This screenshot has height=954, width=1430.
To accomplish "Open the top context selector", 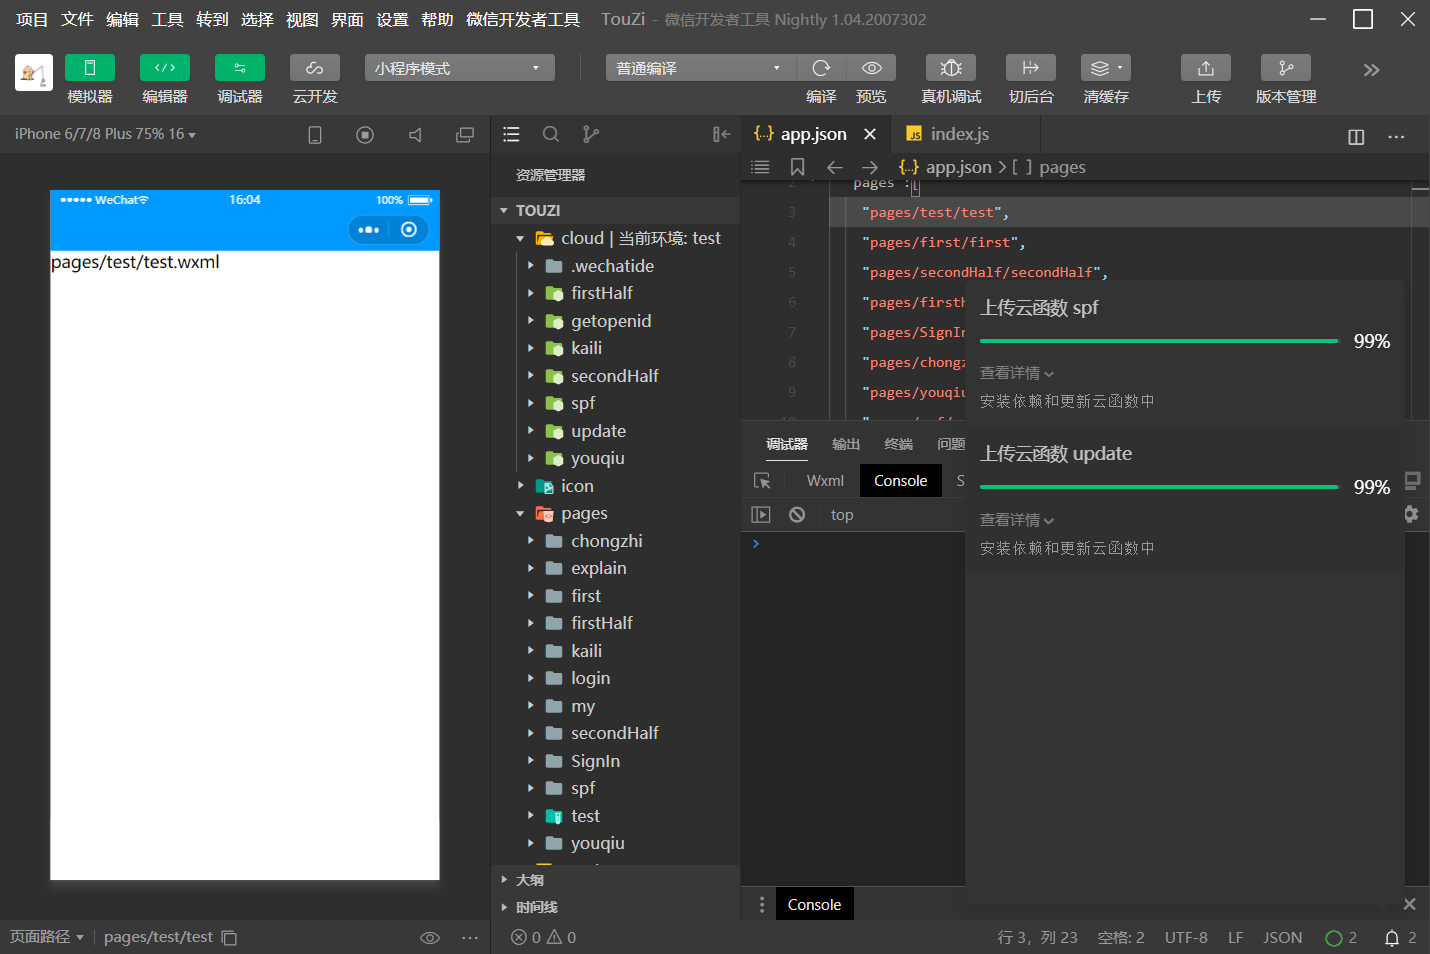I will coord(842,515).
